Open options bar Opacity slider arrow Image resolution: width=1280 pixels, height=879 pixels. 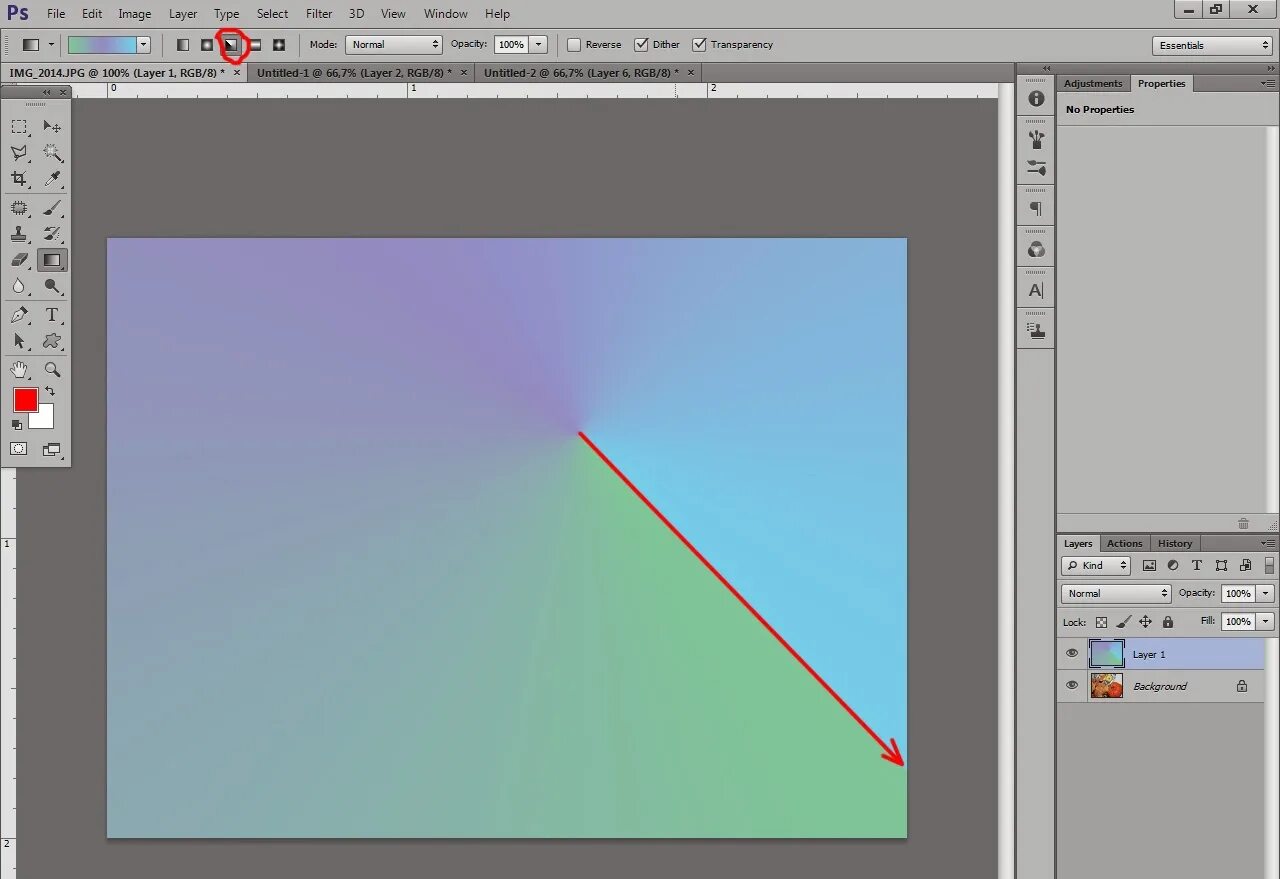[539, 45]
